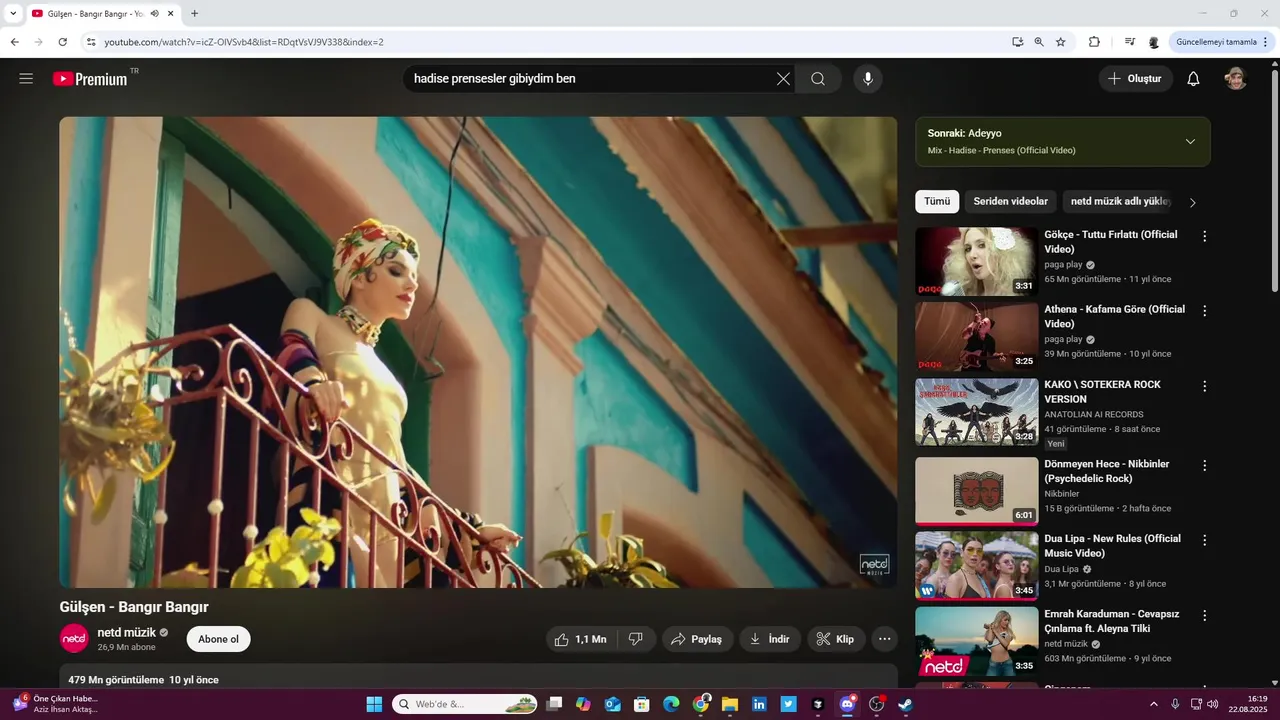The image size is (1280, 720).
Task: Open Chrome tab search dropdown
Action: 13,14
